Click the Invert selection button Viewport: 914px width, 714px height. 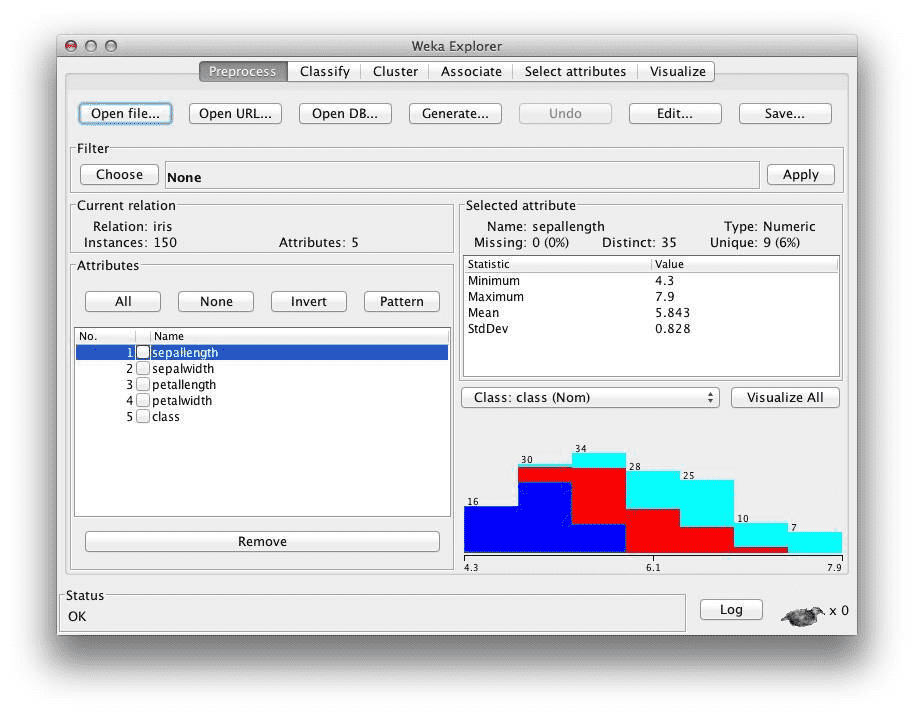click(309, 301)
